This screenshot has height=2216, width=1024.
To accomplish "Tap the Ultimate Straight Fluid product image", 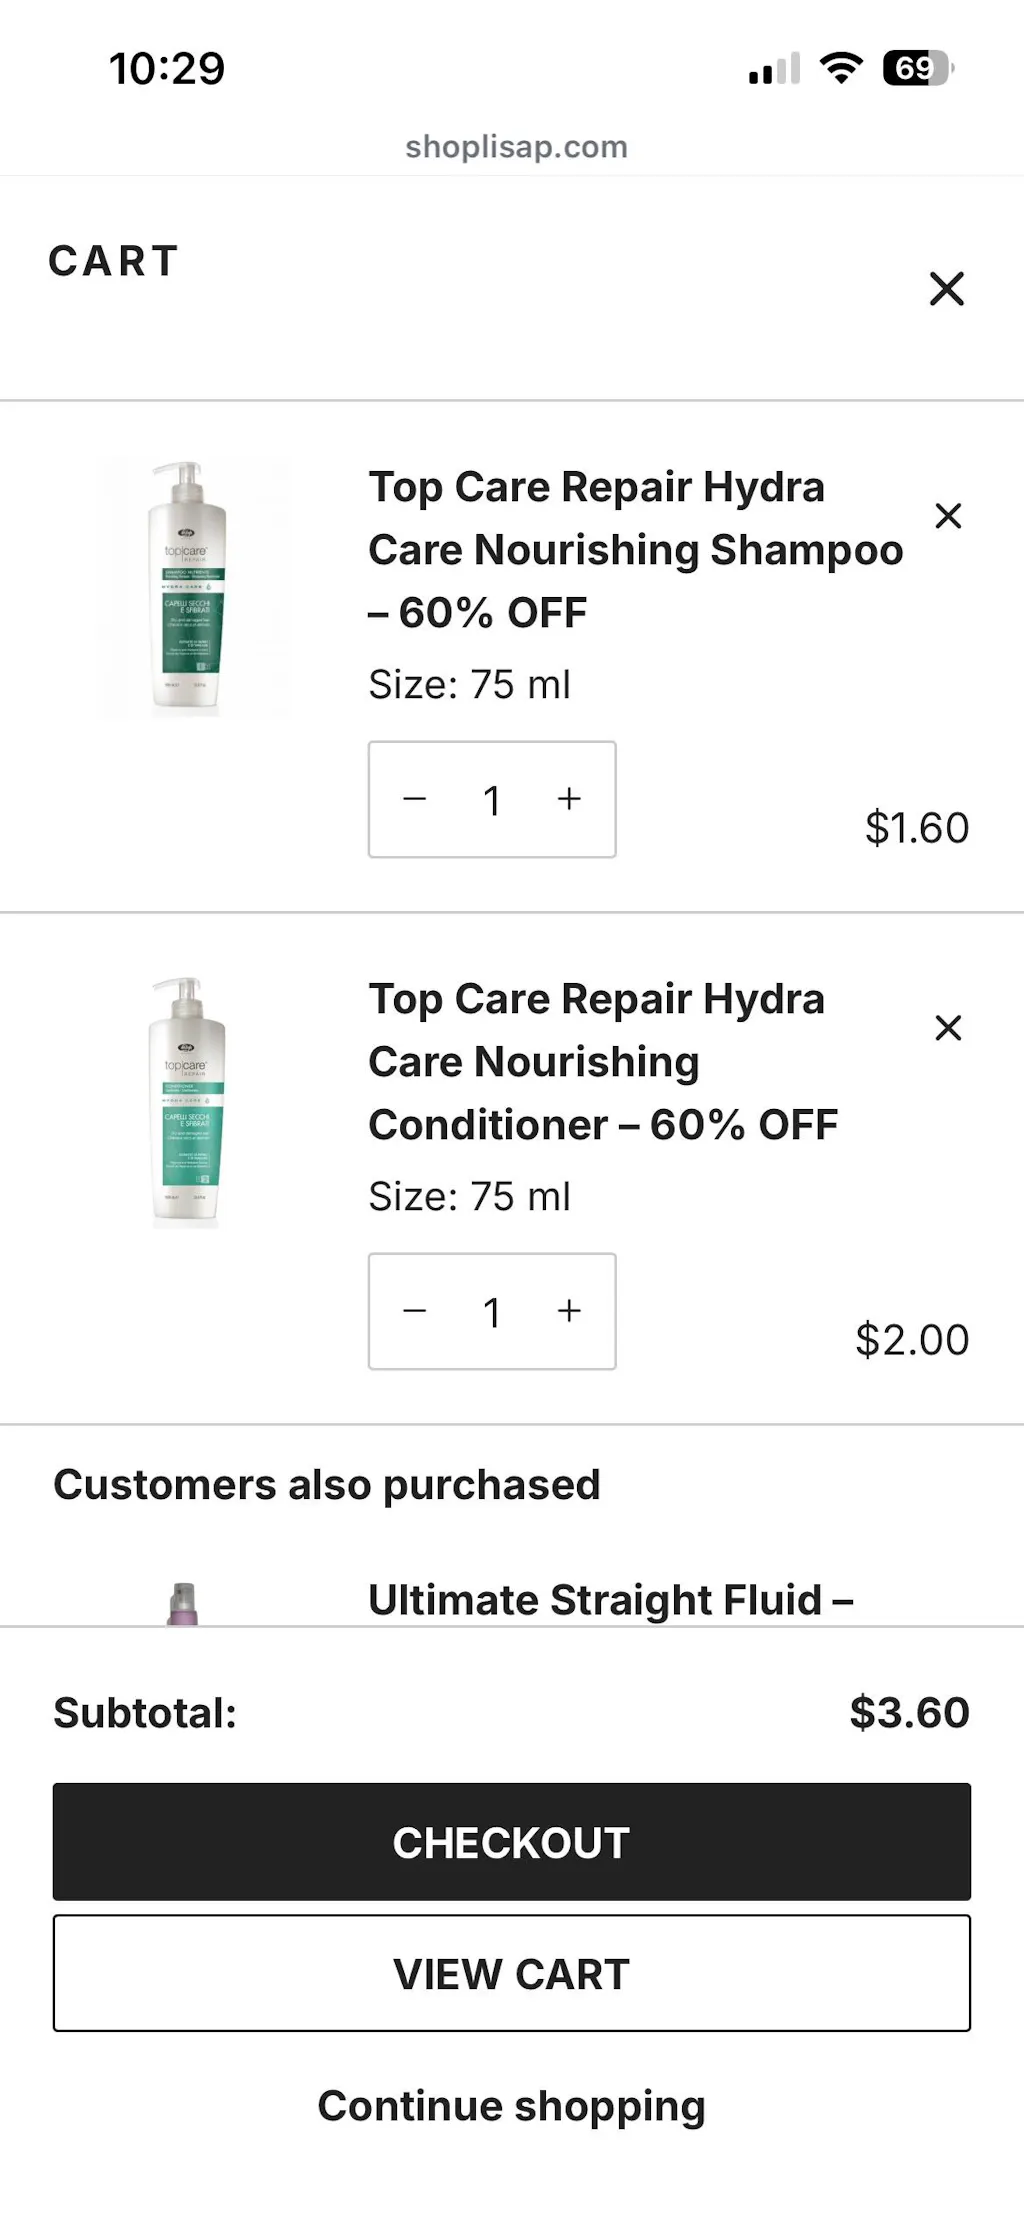I will pos(182,1603).
